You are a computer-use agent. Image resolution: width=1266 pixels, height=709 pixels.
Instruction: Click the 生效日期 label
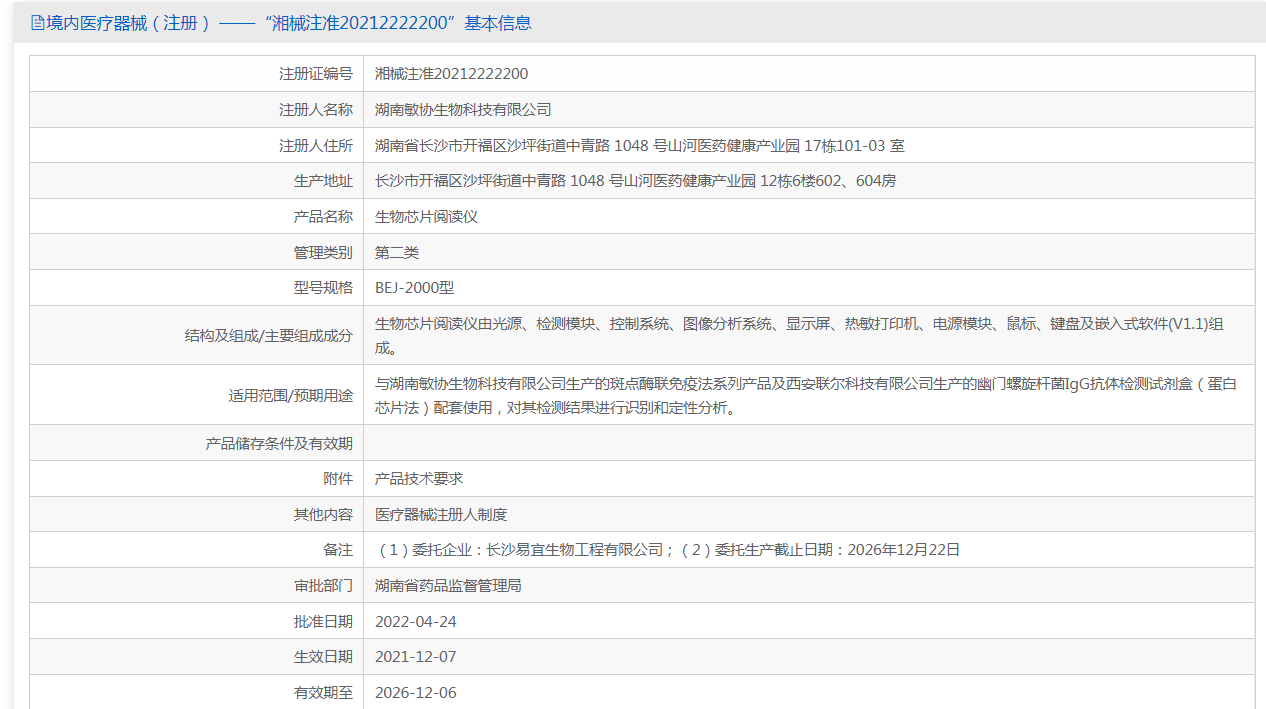click(323, 657)
